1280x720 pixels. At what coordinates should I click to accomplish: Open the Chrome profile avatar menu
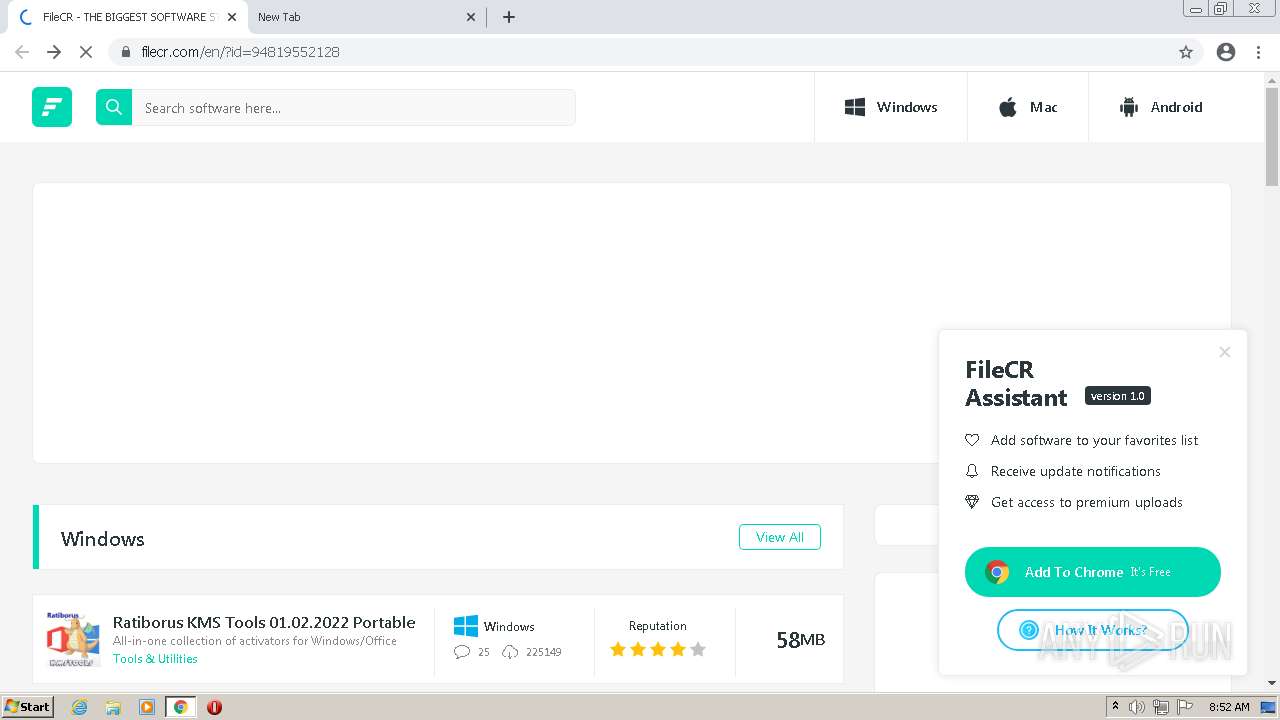pos(1226,52)
